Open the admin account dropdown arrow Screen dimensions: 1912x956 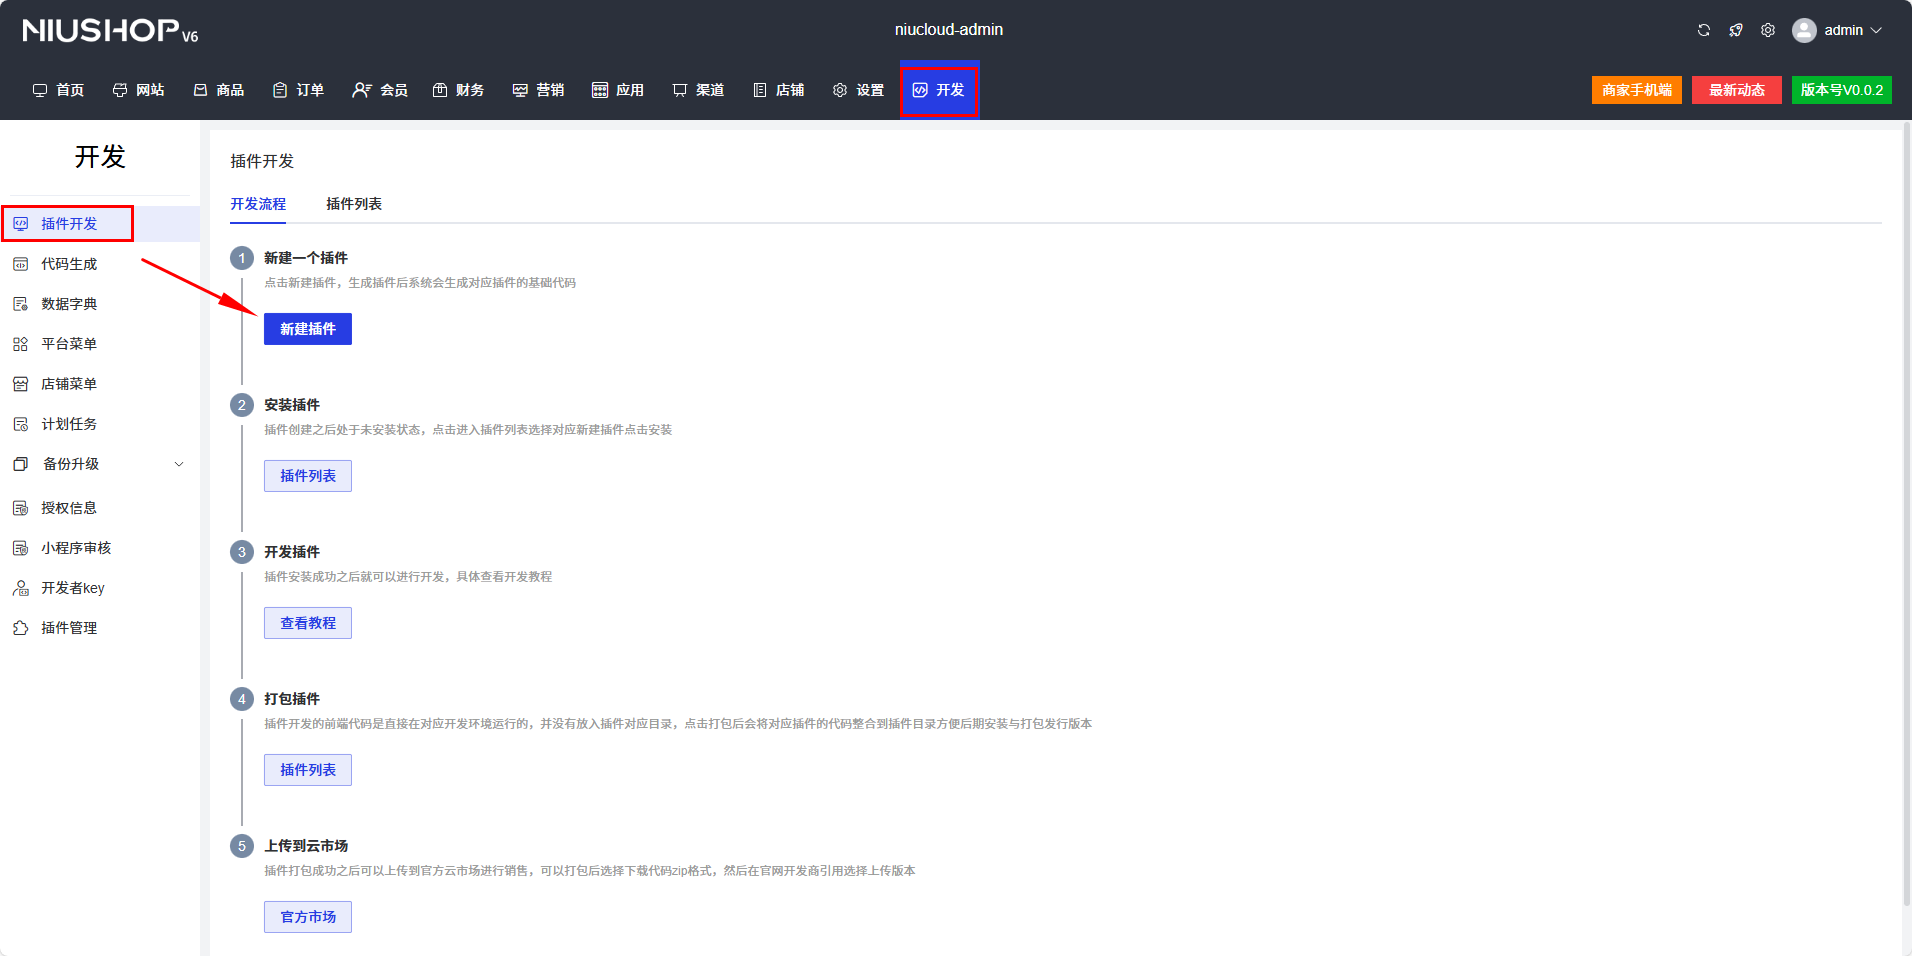[x=1877, y=30]
